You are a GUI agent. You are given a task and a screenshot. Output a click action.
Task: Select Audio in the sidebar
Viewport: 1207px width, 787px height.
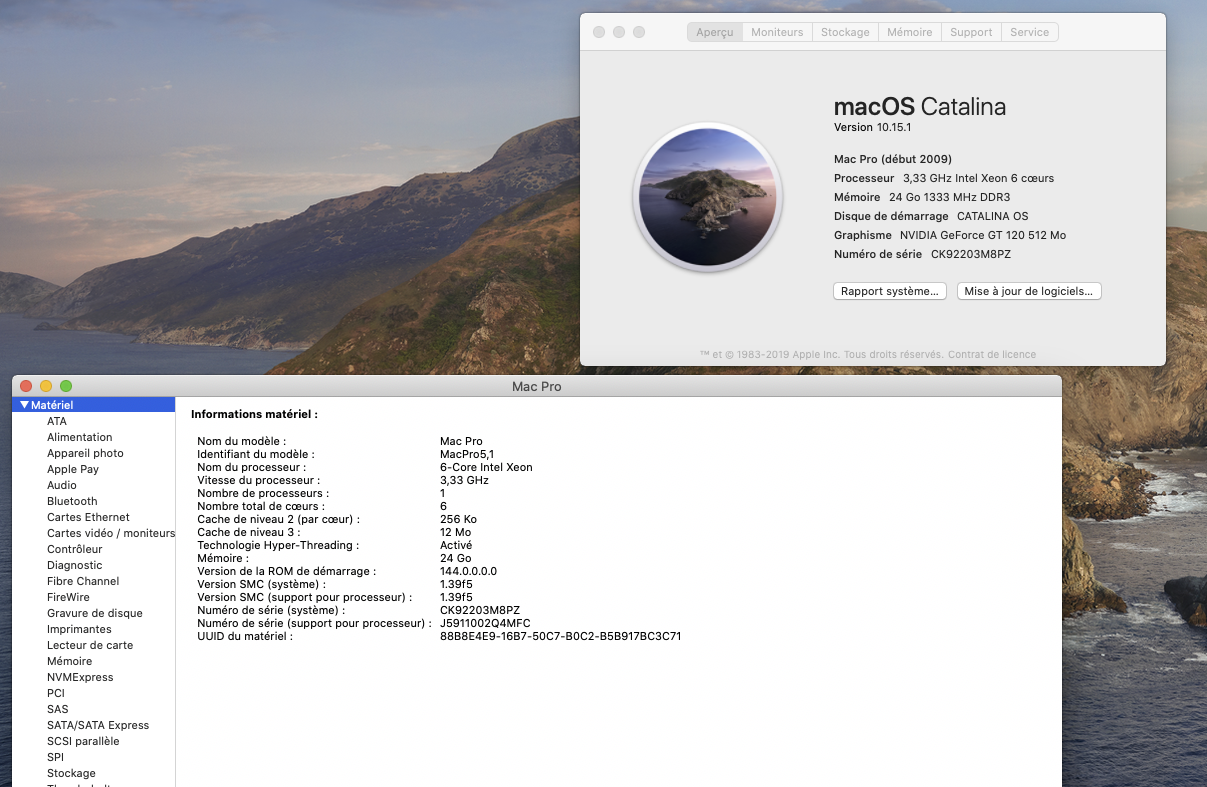pyautogui.click(x=62, y=485)
